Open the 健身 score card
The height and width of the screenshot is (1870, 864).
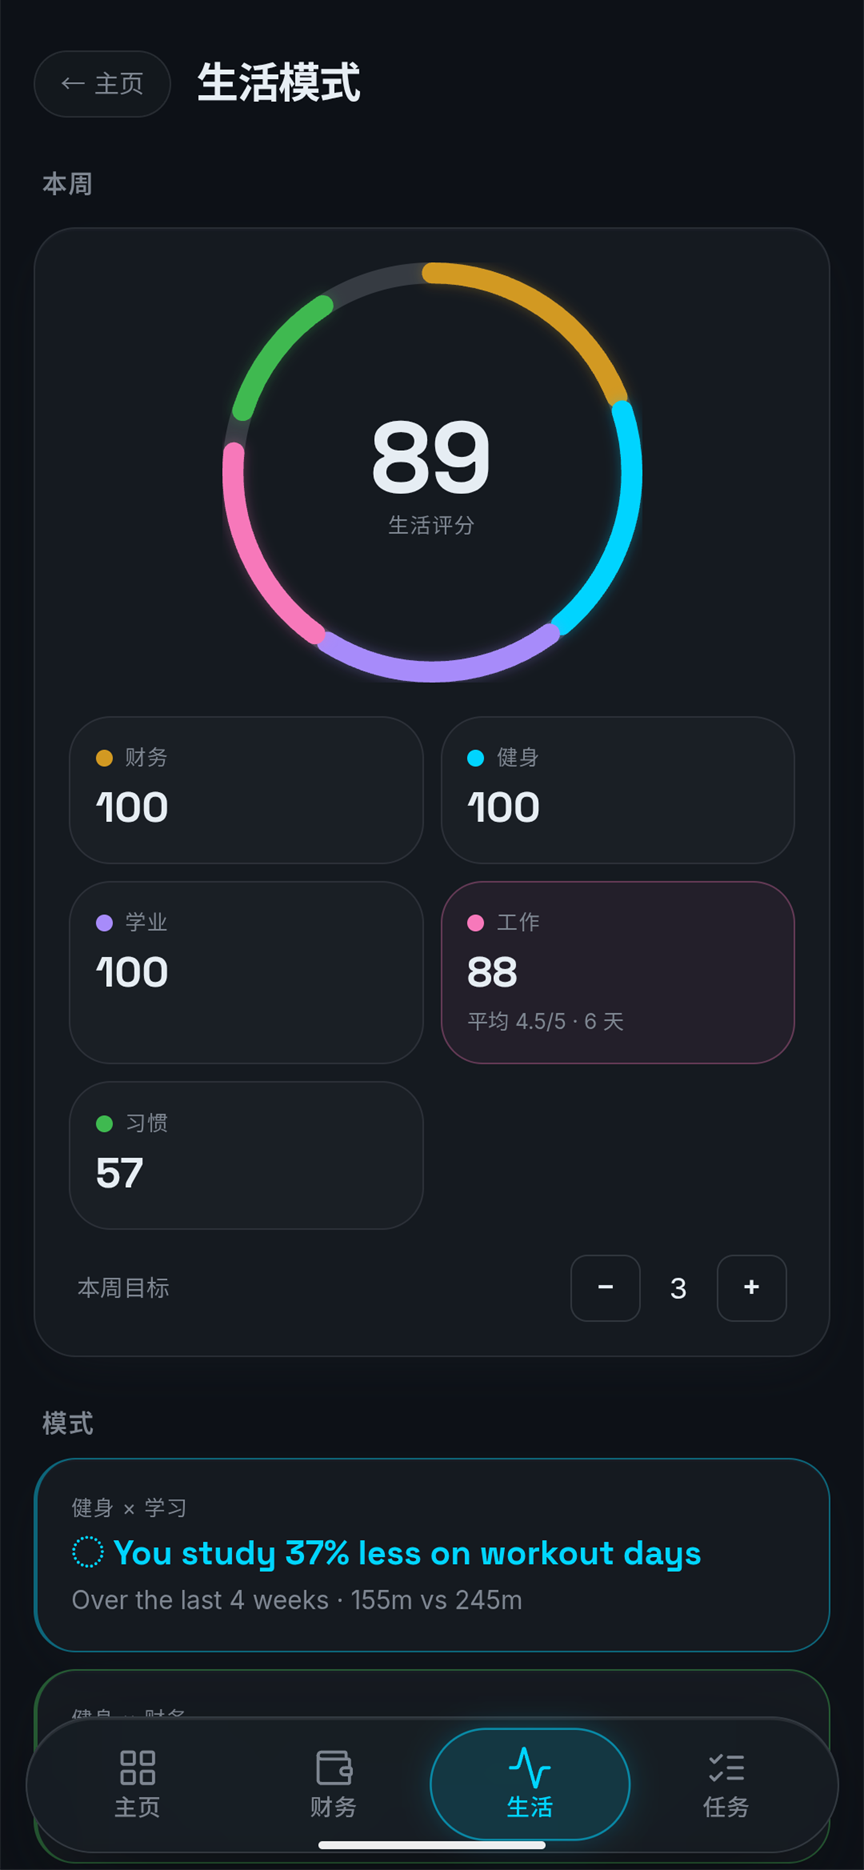618,790
